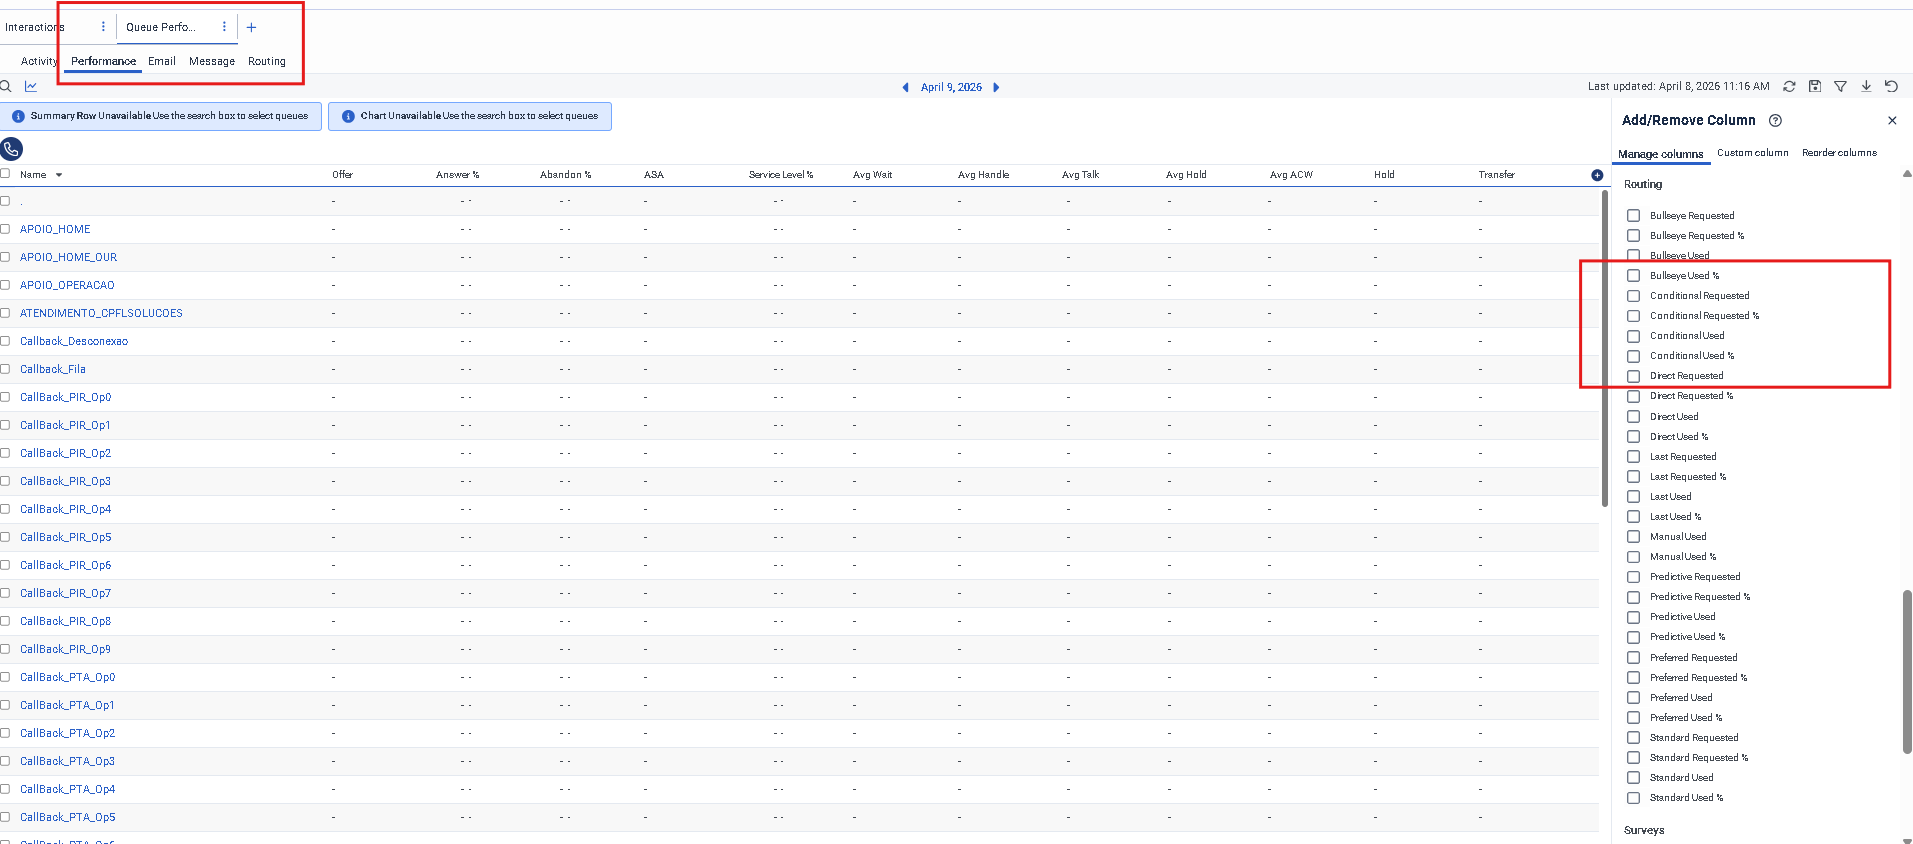Click the Add/Remove Column help icon
The image size is (1913, 844).
tap(1775, 121)
